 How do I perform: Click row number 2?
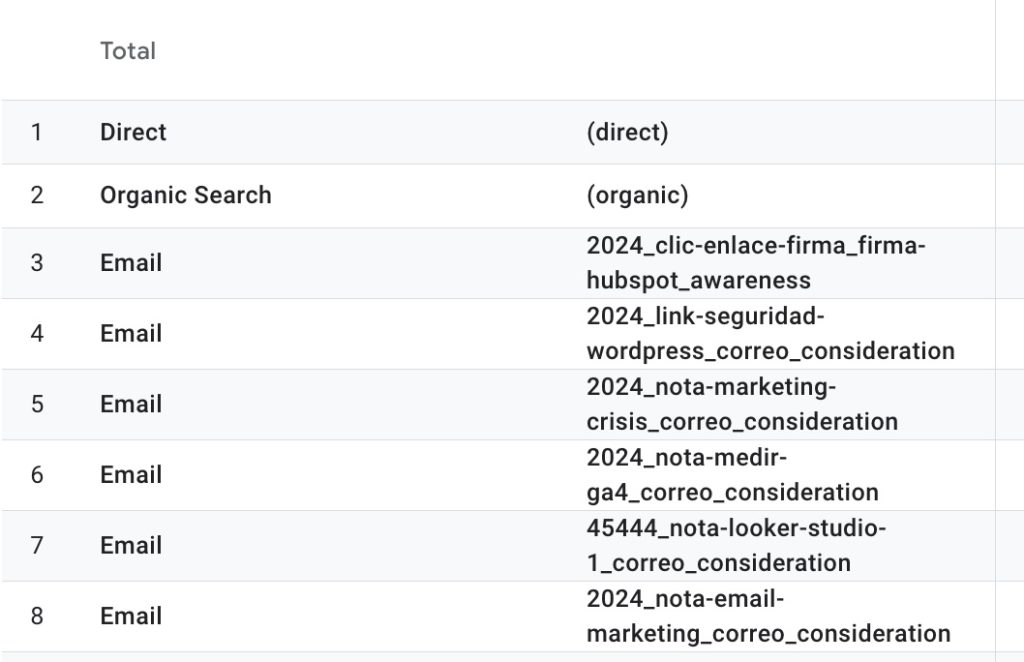(37, 195)
